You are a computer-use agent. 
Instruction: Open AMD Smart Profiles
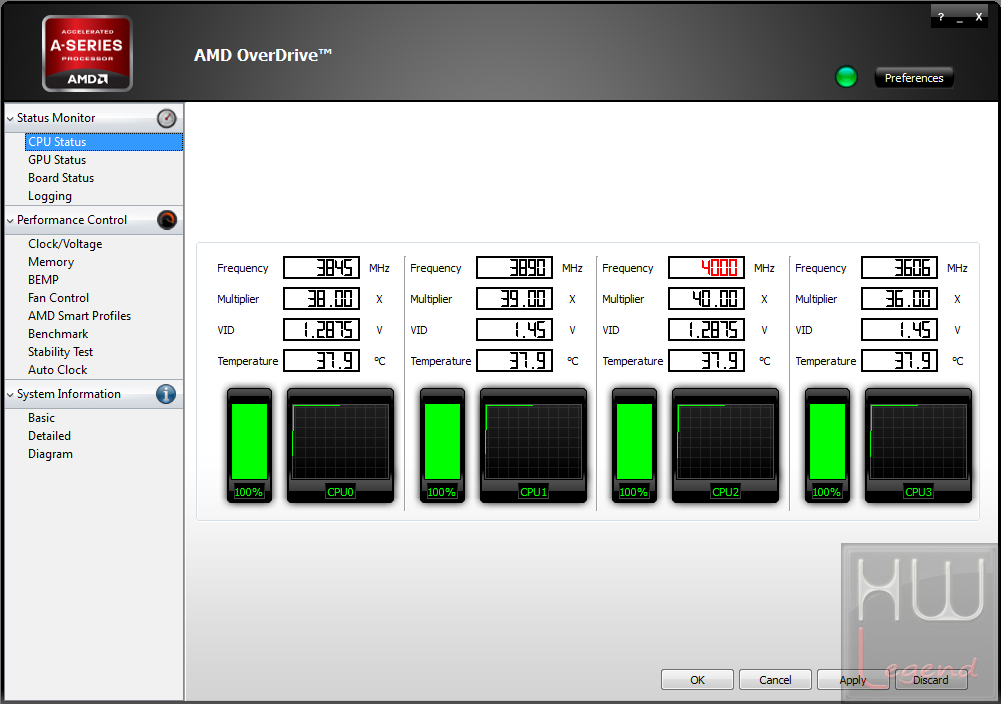(x=79, y=316)
